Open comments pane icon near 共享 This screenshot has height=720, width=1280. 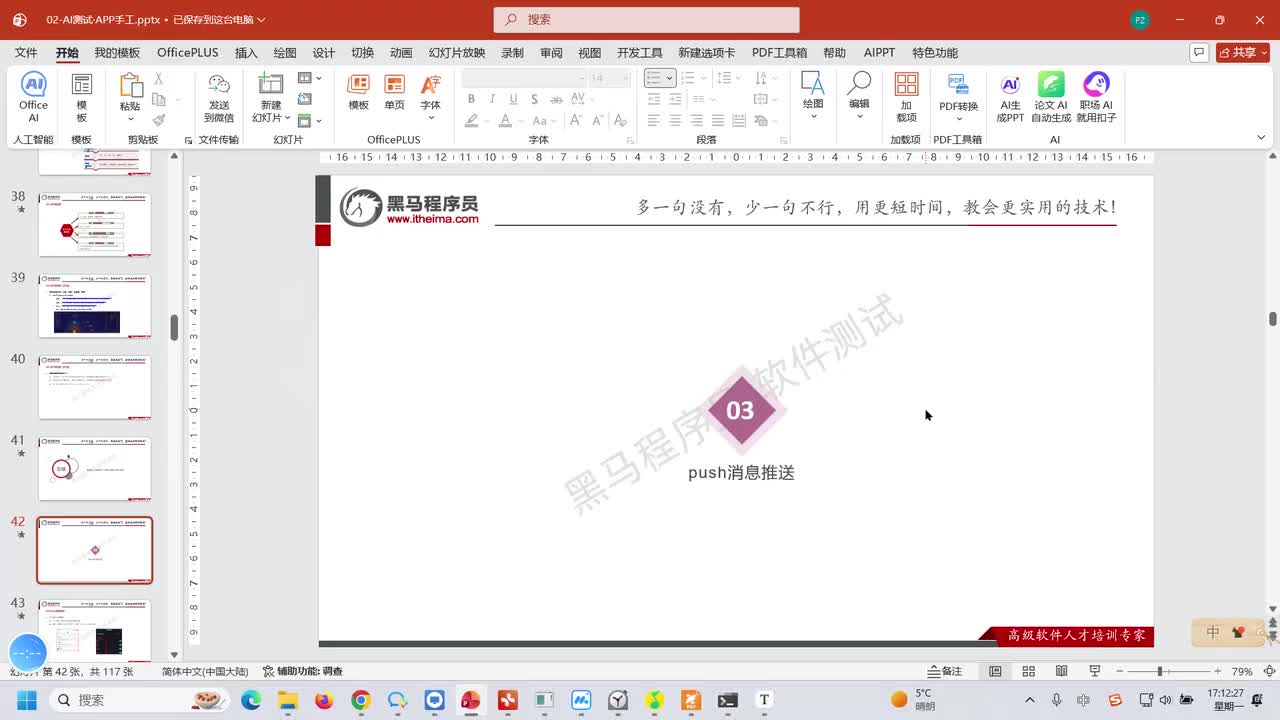(1199, 52)
